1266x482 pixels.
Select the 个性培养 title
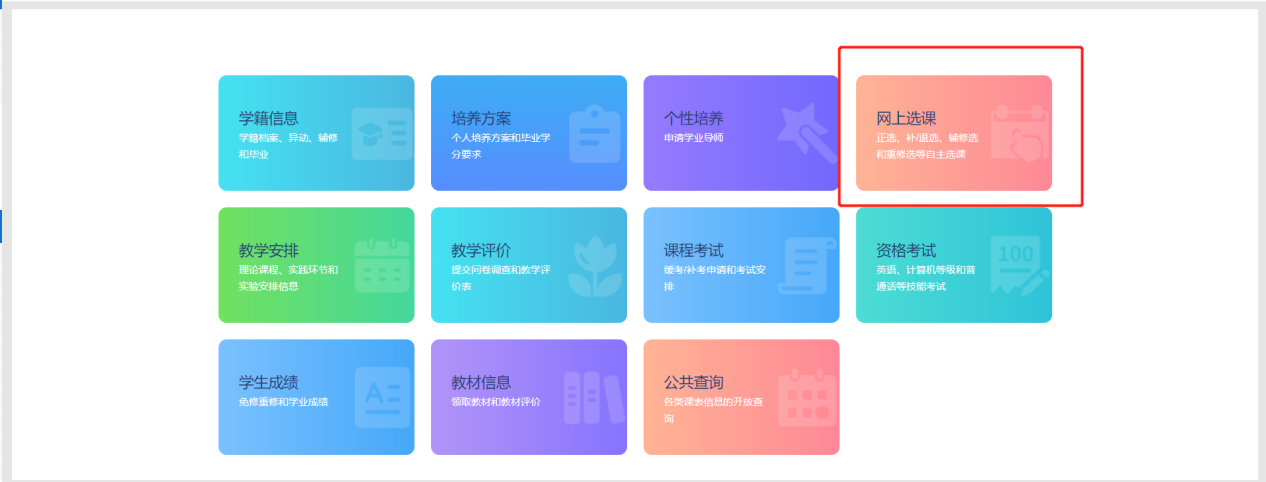pos(693,118)
